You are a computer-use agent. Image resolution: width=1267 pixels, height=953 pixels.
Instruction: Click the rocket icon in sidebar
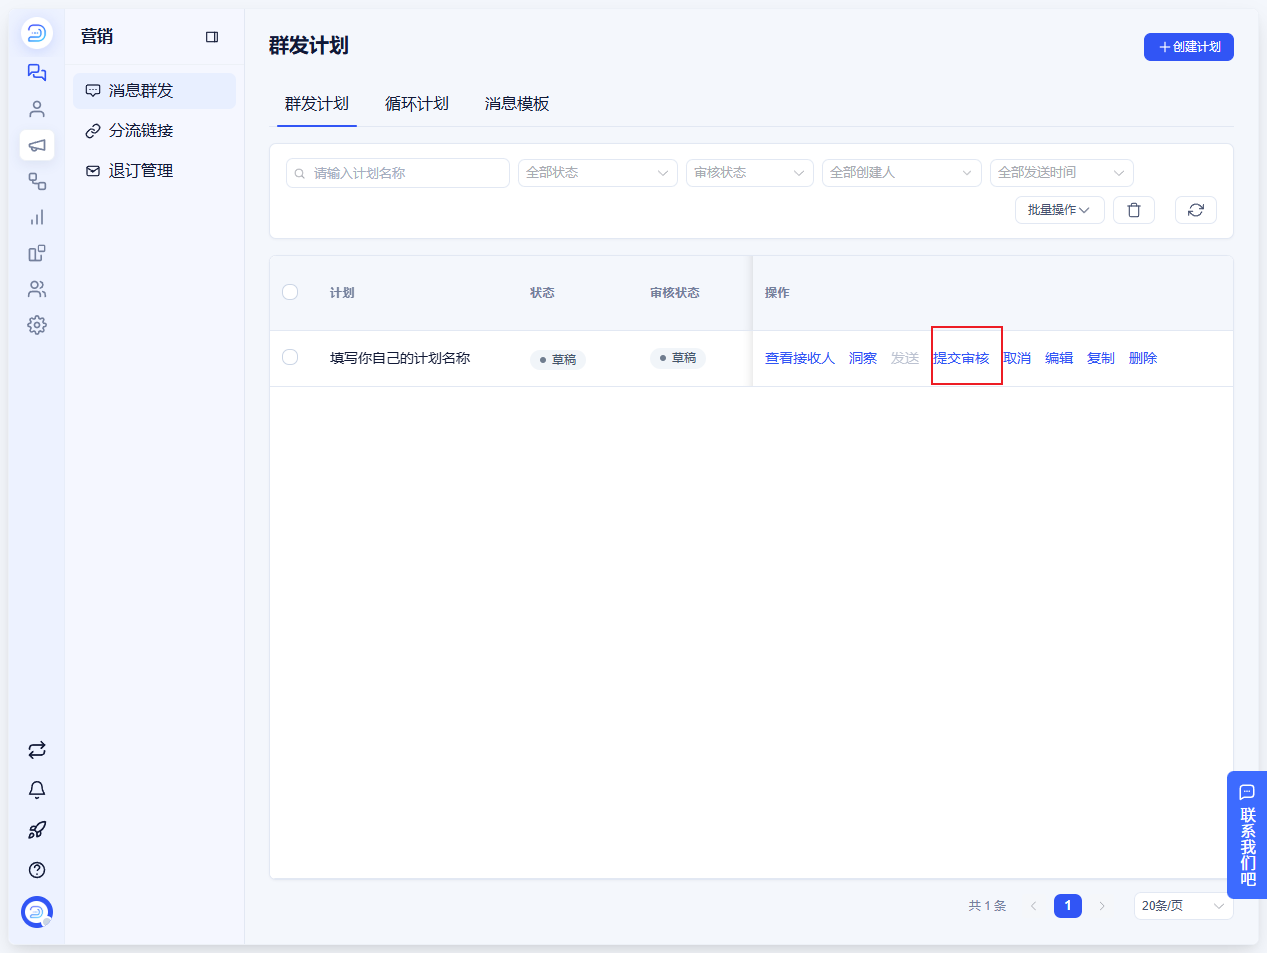(37, 830)
